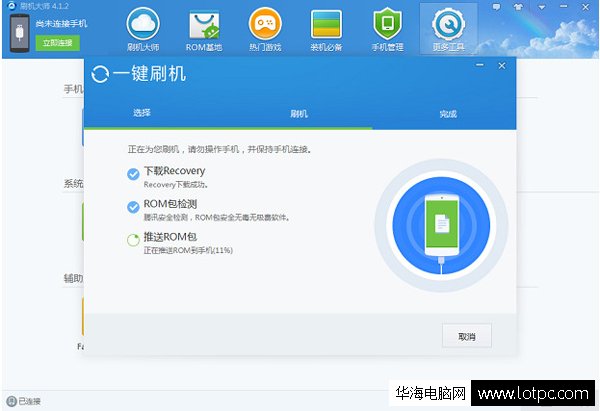
Task: Click the Recovery下载成功 status text
Action: tap(176, 184)
